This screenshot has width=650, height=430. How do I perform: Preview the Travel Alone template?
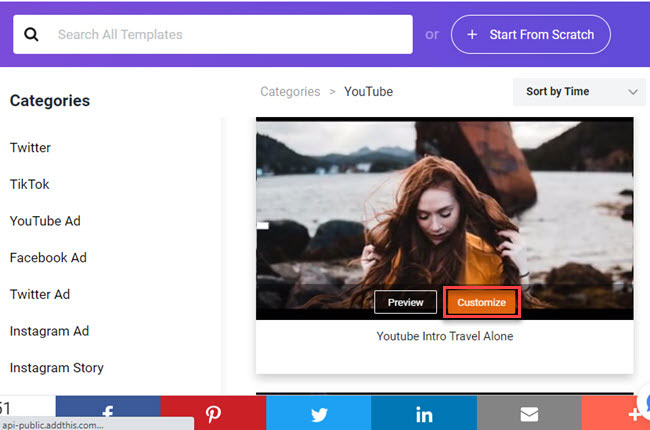point(405,302)
